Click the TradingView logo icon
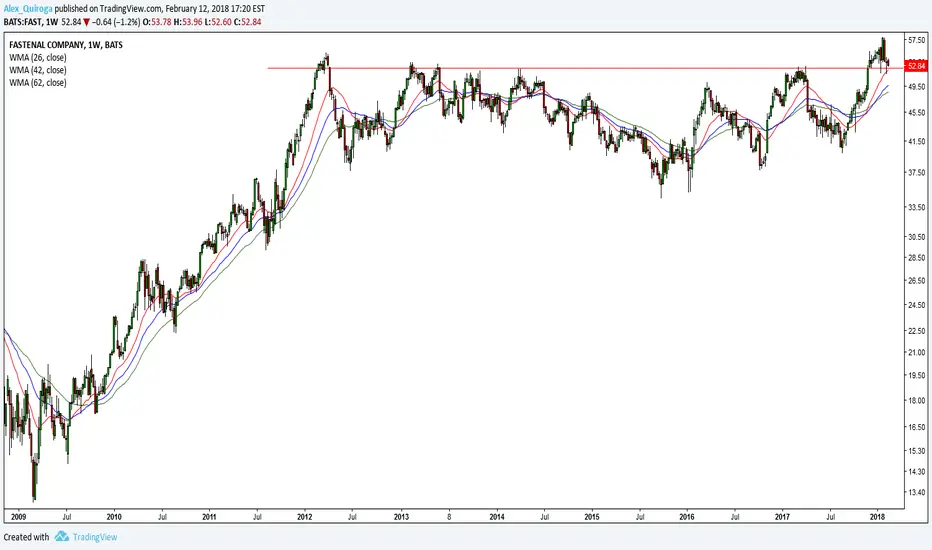This screenshot has height=550, width=932. (x=61, y=536)
